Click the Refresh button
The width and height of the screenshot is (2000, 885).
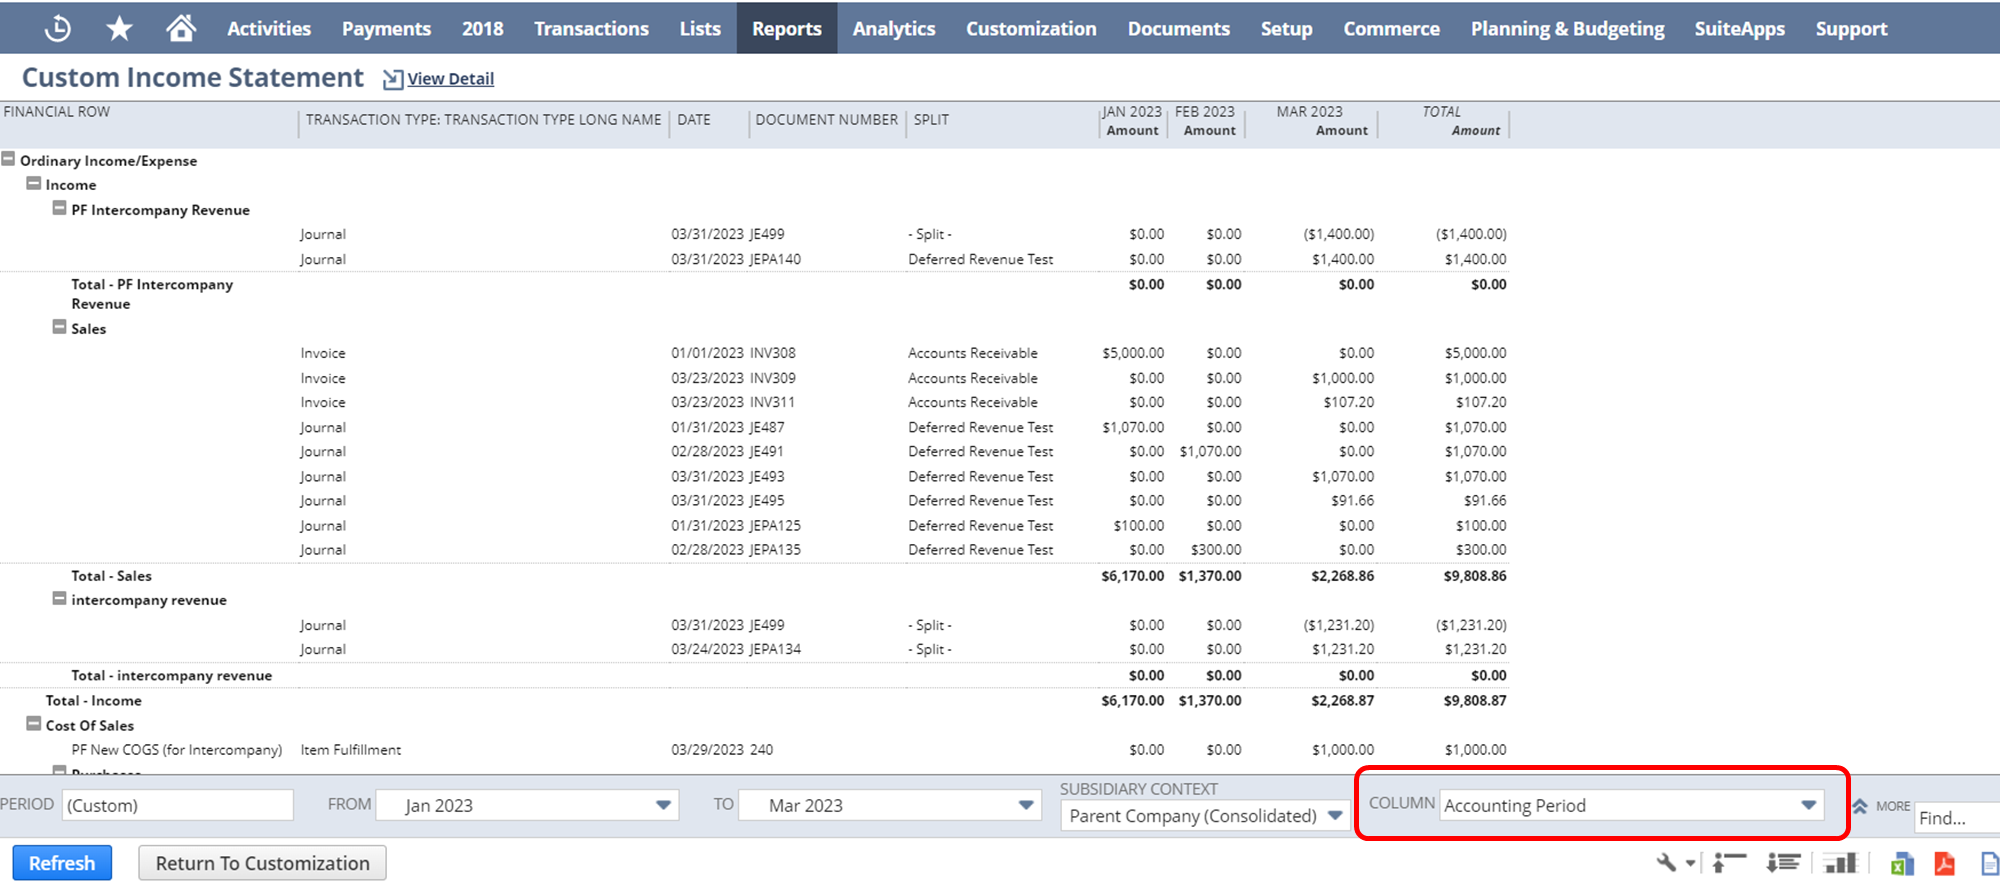click(62, 863)
